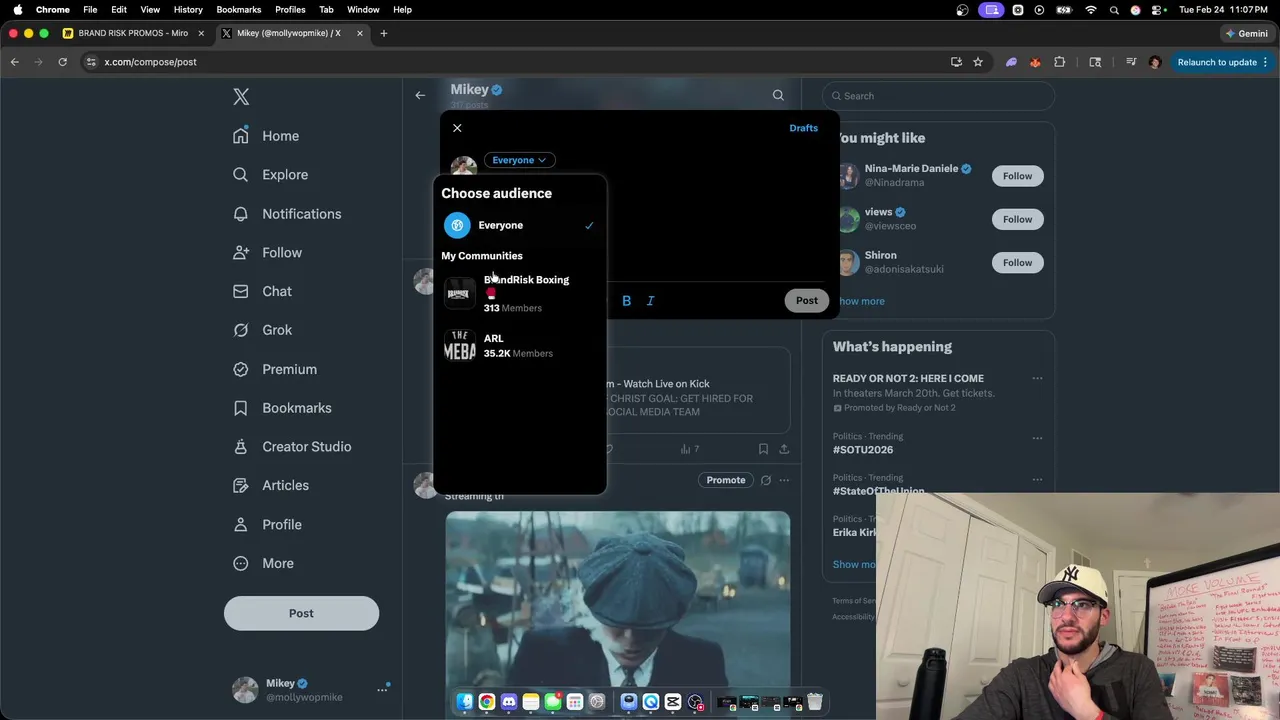Screen dimensions: 1280x720
Task: Open Creator Studio from sidebar
Action: 292,447
